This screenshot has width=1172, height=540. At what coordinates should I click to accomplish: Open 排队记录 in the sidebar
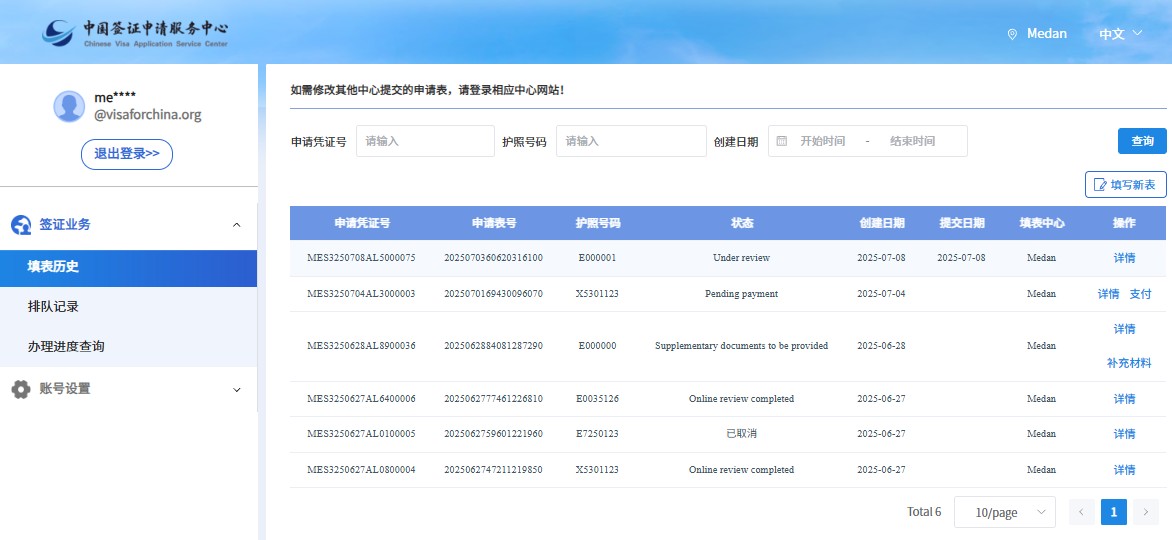[53, 306]
